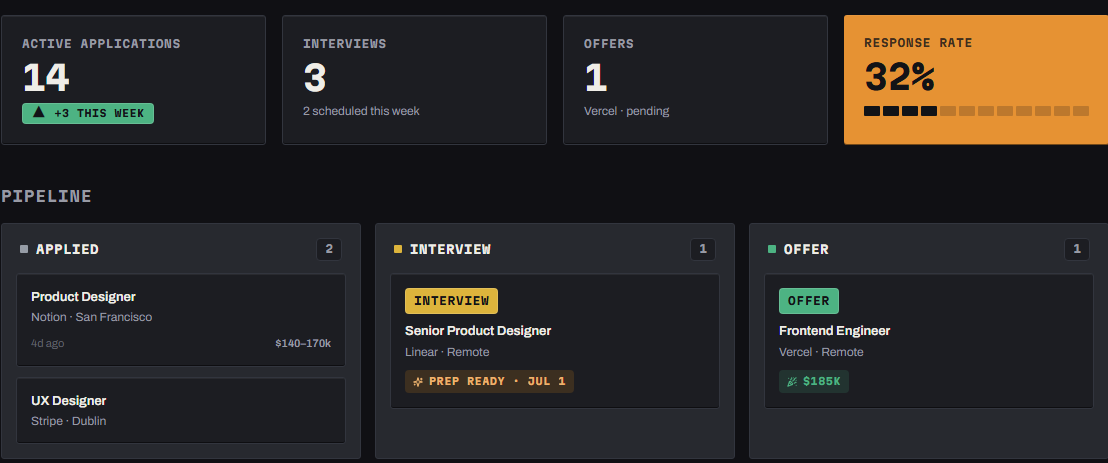Click the Response Rate progress bar
The width and height of the screenshot is (1108, 463).
click(x=976, y=111)
